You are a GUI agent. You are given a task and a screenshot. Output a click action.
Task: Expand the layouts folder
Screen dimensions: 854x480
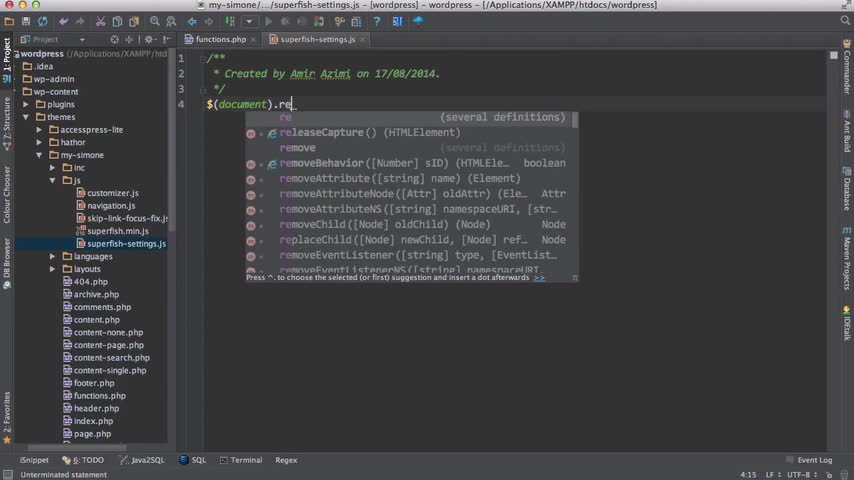point(53,269)
